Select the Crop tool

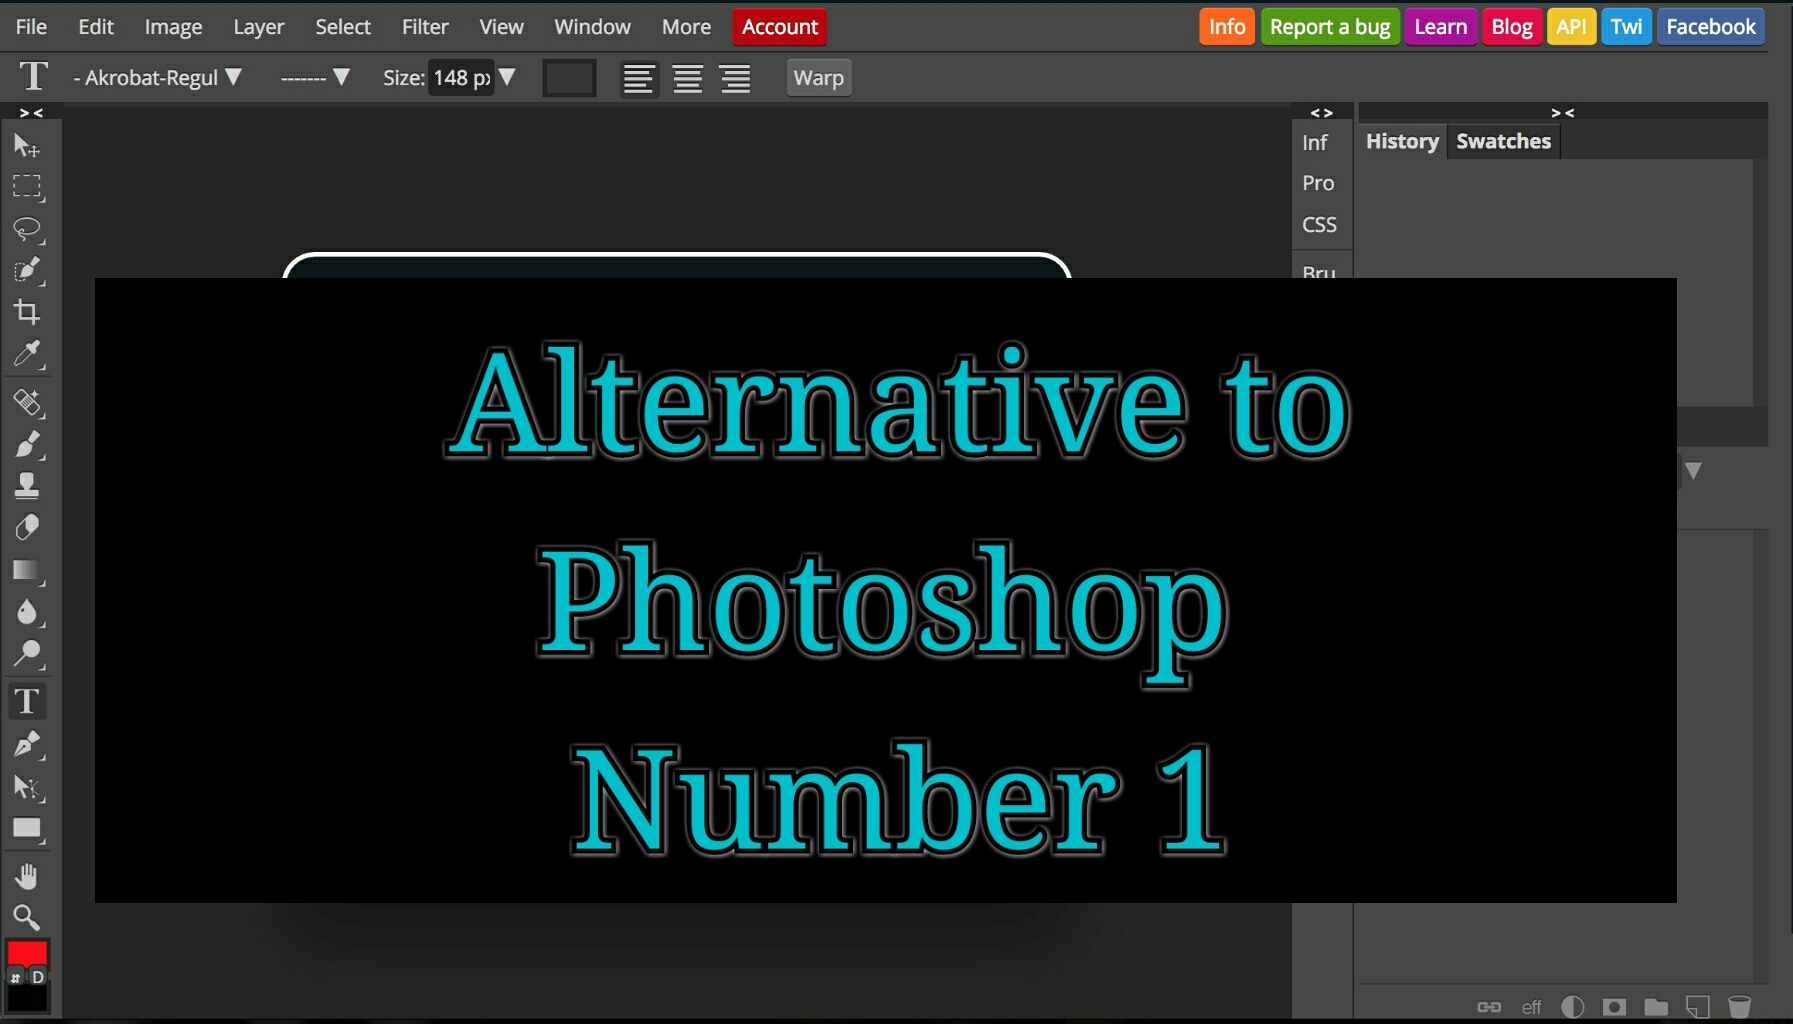point(27,312)
